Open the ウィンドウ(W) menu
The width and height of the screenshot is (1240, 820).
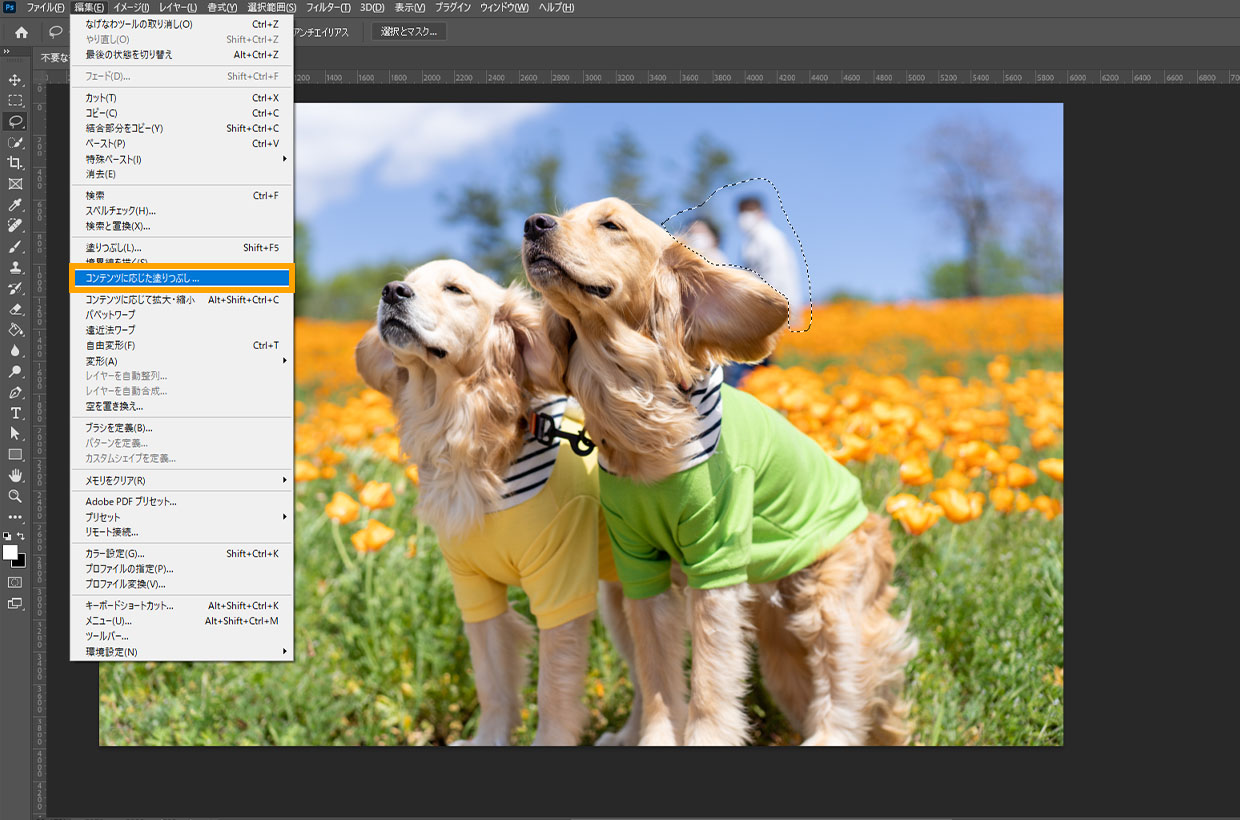tap(505, 7)
